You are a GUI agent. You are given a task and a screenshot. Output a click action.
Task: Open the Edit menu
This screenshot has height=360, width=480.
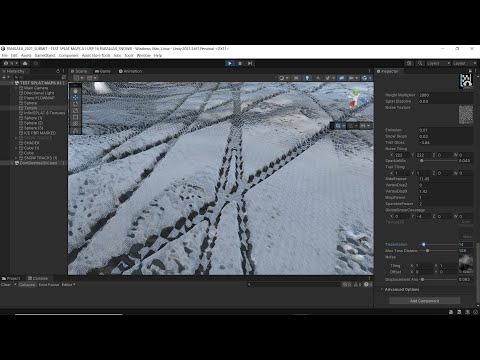click(x=14, y=55)
